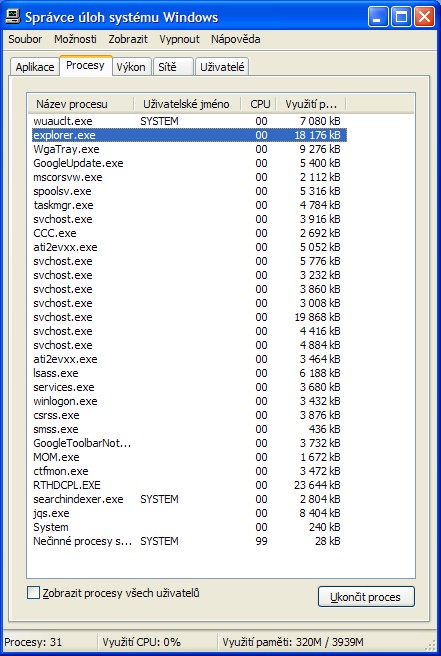Open the Zobrazit menu
The width and height of the screenshot is (441, 656).
128,39
